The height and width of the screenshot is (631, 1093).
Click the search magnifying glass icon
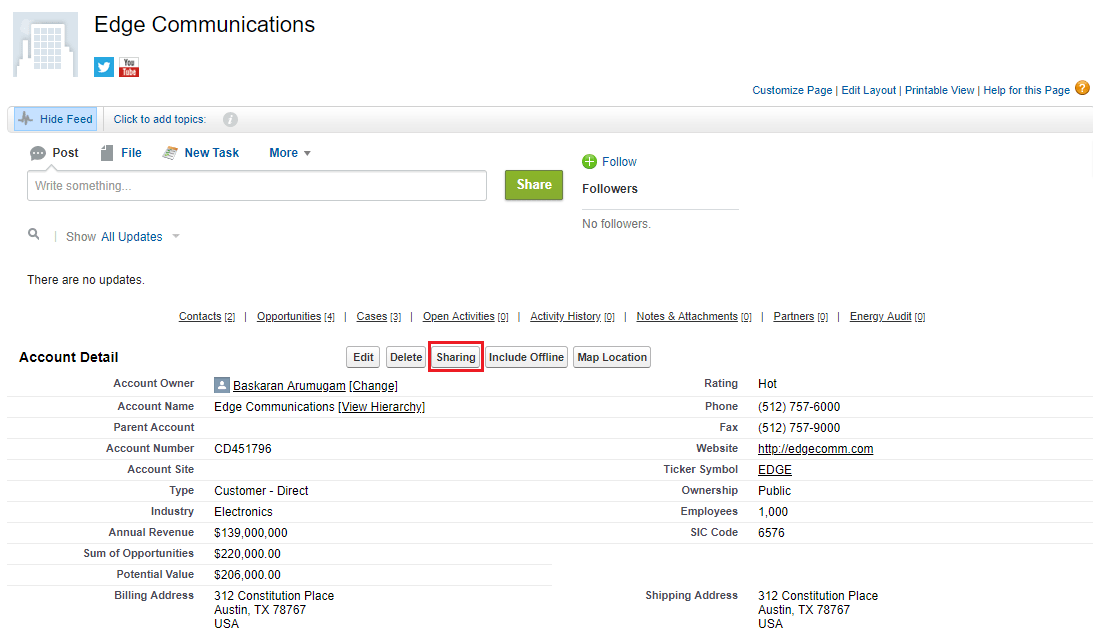point(33,234)
